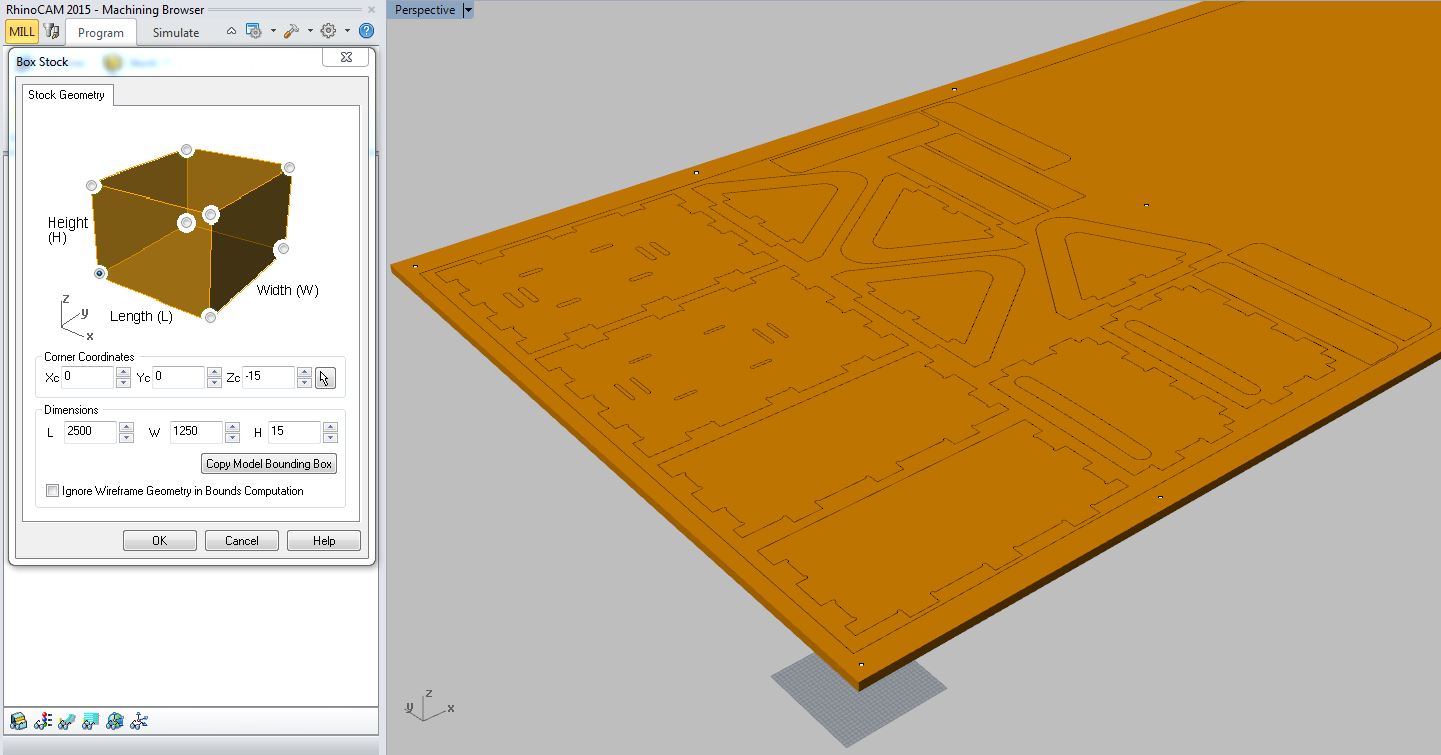Increase the Yc value with up spinner
1441x755 pixels.
pos(214,372)
